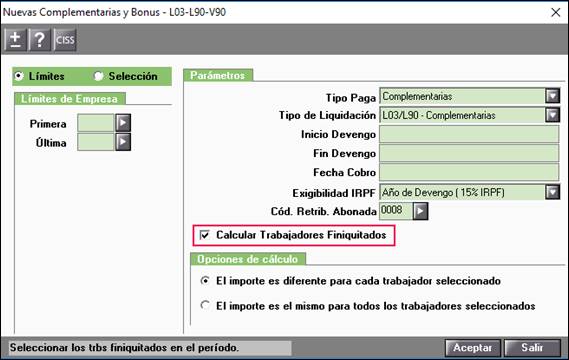Open lookup arrow next to Primera field
Image resolution: width=569 pixels, height=360 pixels.
(123, 123)
